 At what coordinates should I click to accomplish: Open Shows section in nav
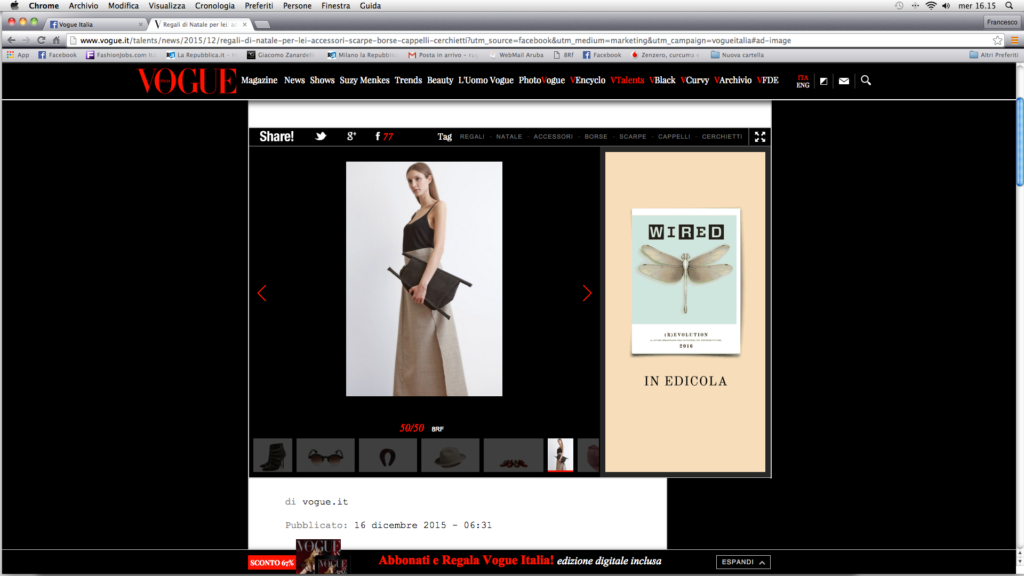pyautogui.click(x=322, y=80)
